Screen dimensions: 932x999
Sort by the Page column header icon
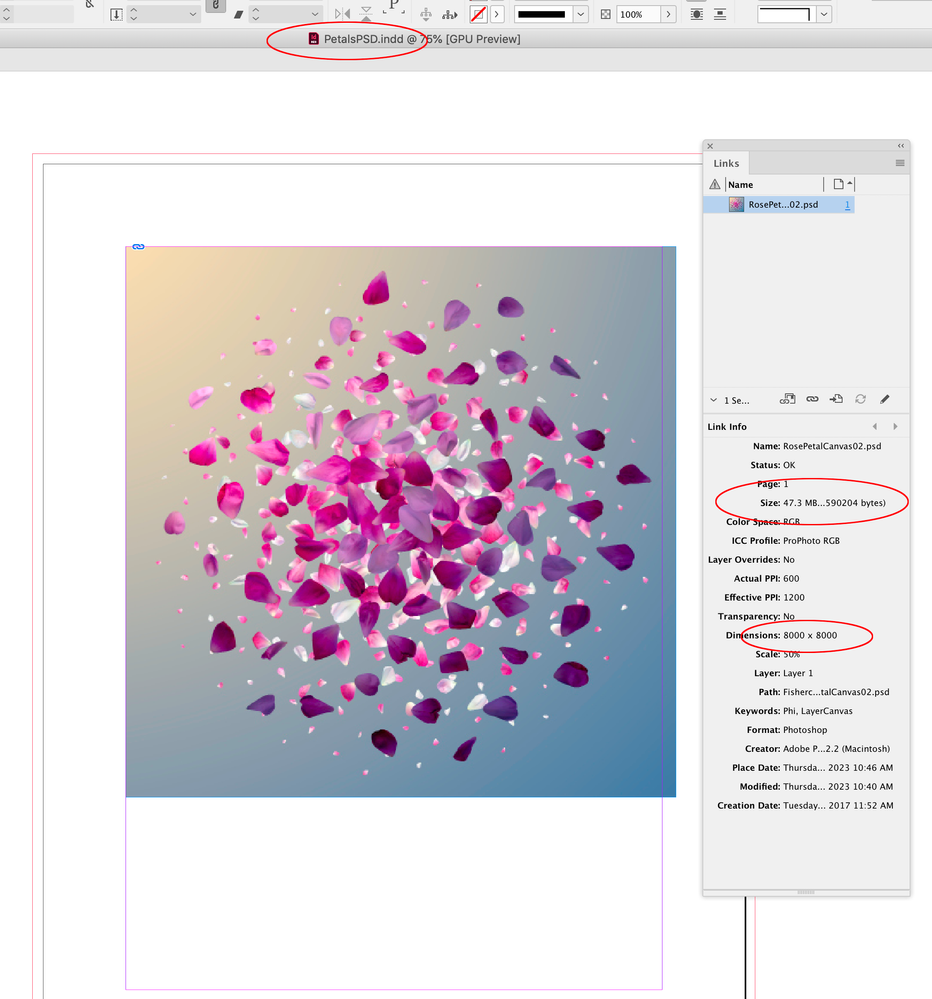(x=838, y=184)
